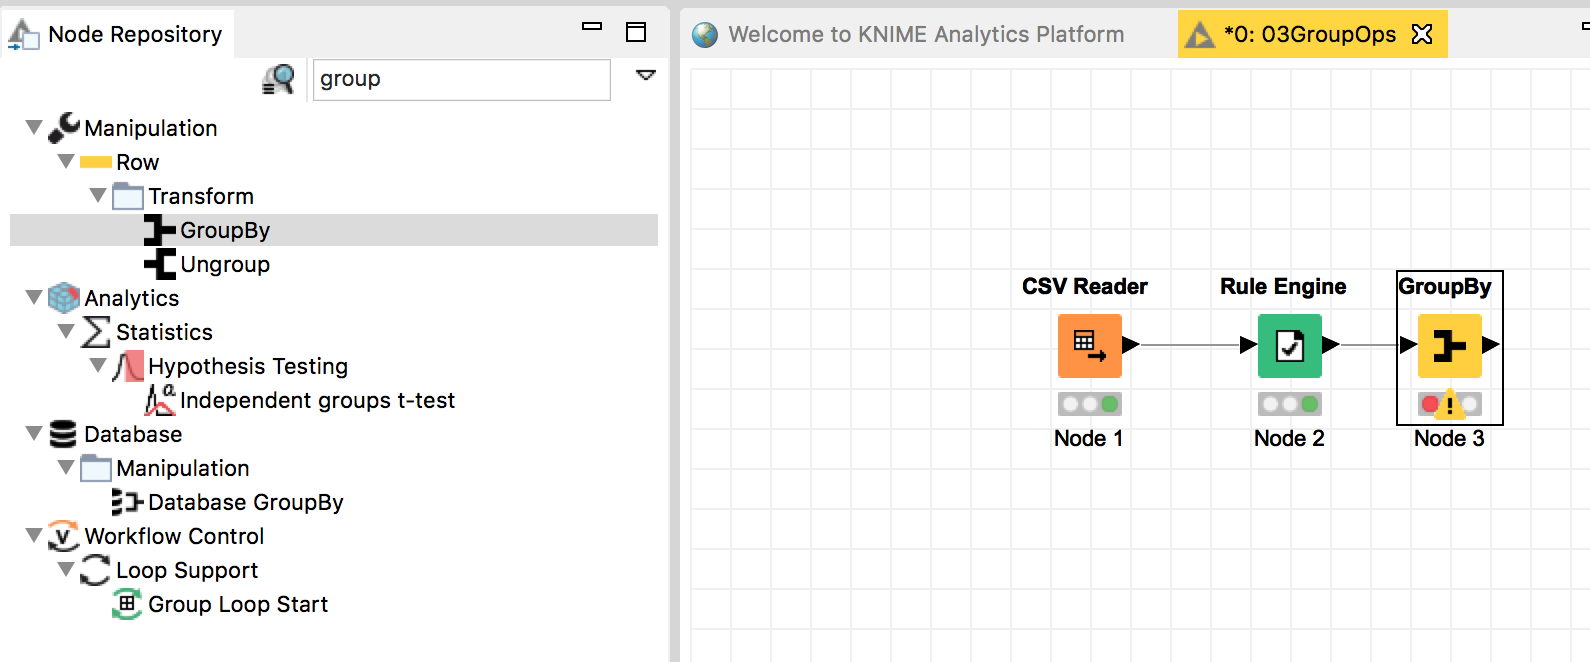Collapse the Manipulation category in repository
Image resolution: width=1590 pixels, height=662 pixels.
[34, 127]
